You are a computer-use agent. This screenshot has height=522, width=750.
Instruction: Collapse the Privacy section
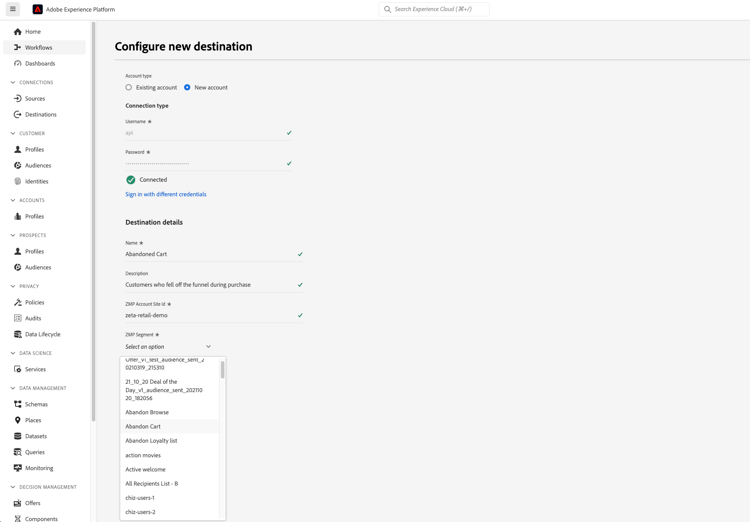12,286
